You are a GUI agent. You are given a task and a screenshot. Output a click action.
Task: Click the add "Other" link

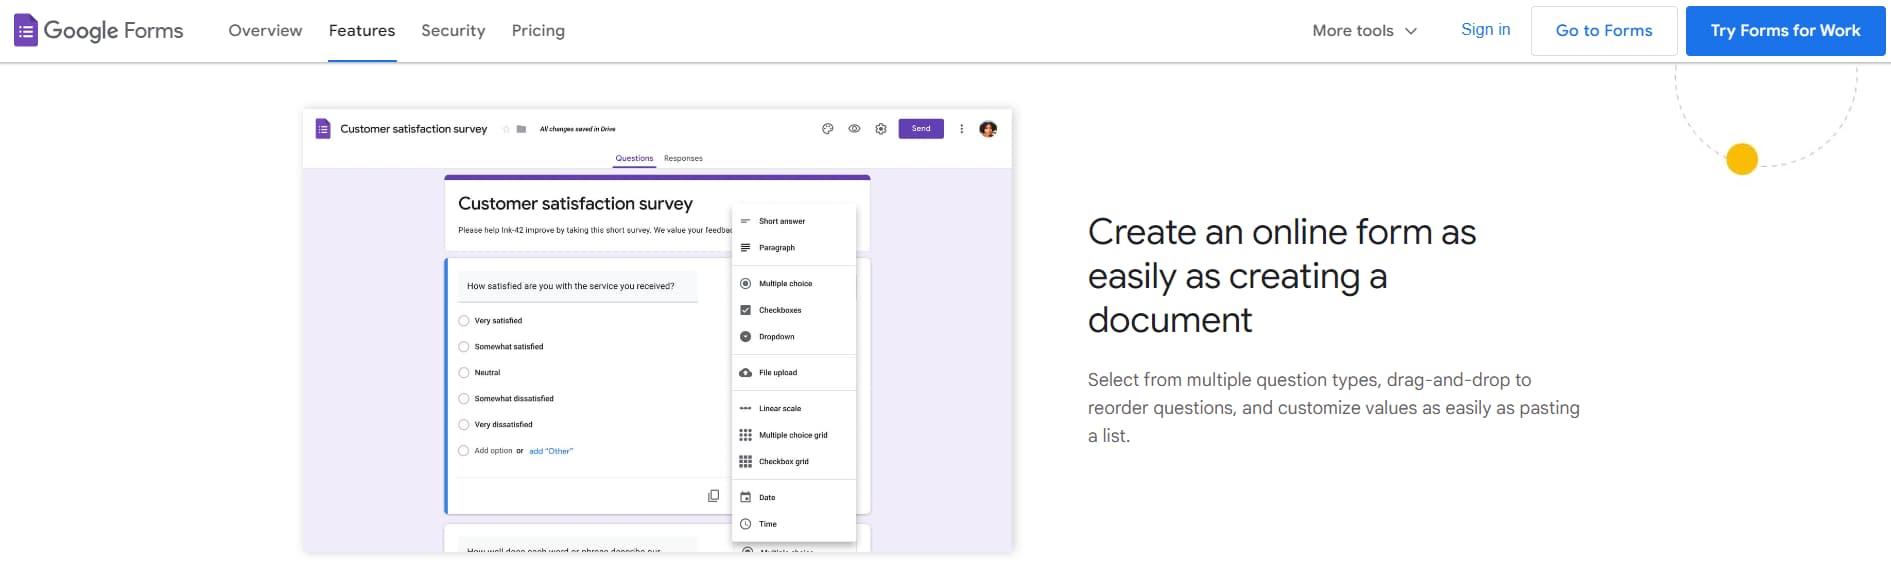pos(551,451)
